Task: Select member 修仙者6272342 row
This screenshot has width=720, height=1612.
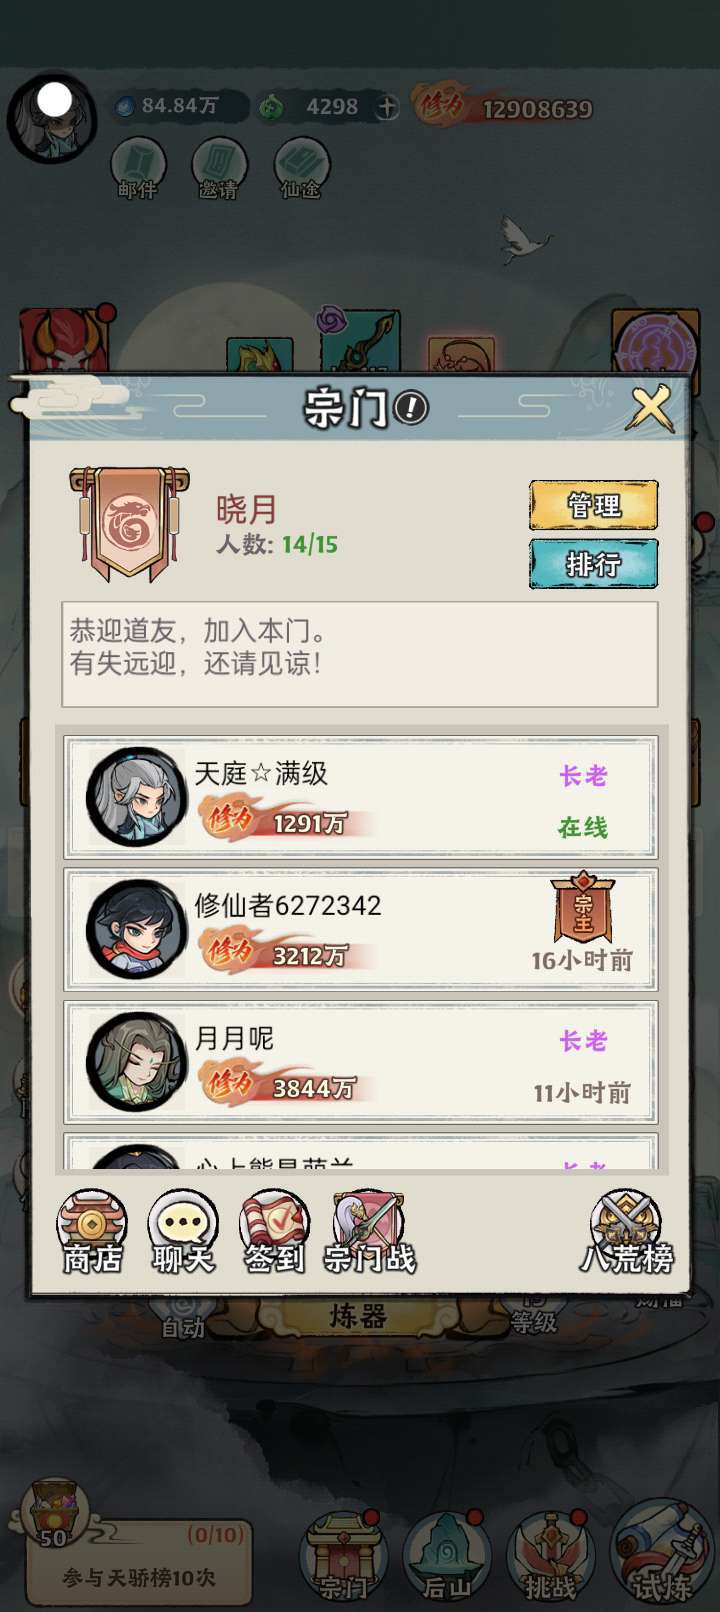Action: coord(360,929)
